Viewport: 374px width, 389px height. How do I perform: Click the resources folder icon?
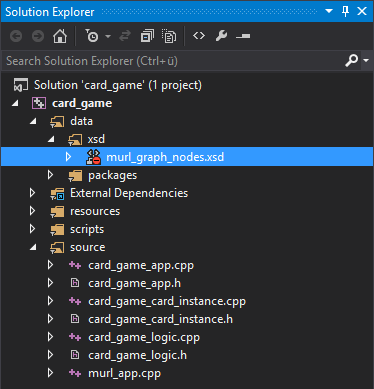click(57, 212)
